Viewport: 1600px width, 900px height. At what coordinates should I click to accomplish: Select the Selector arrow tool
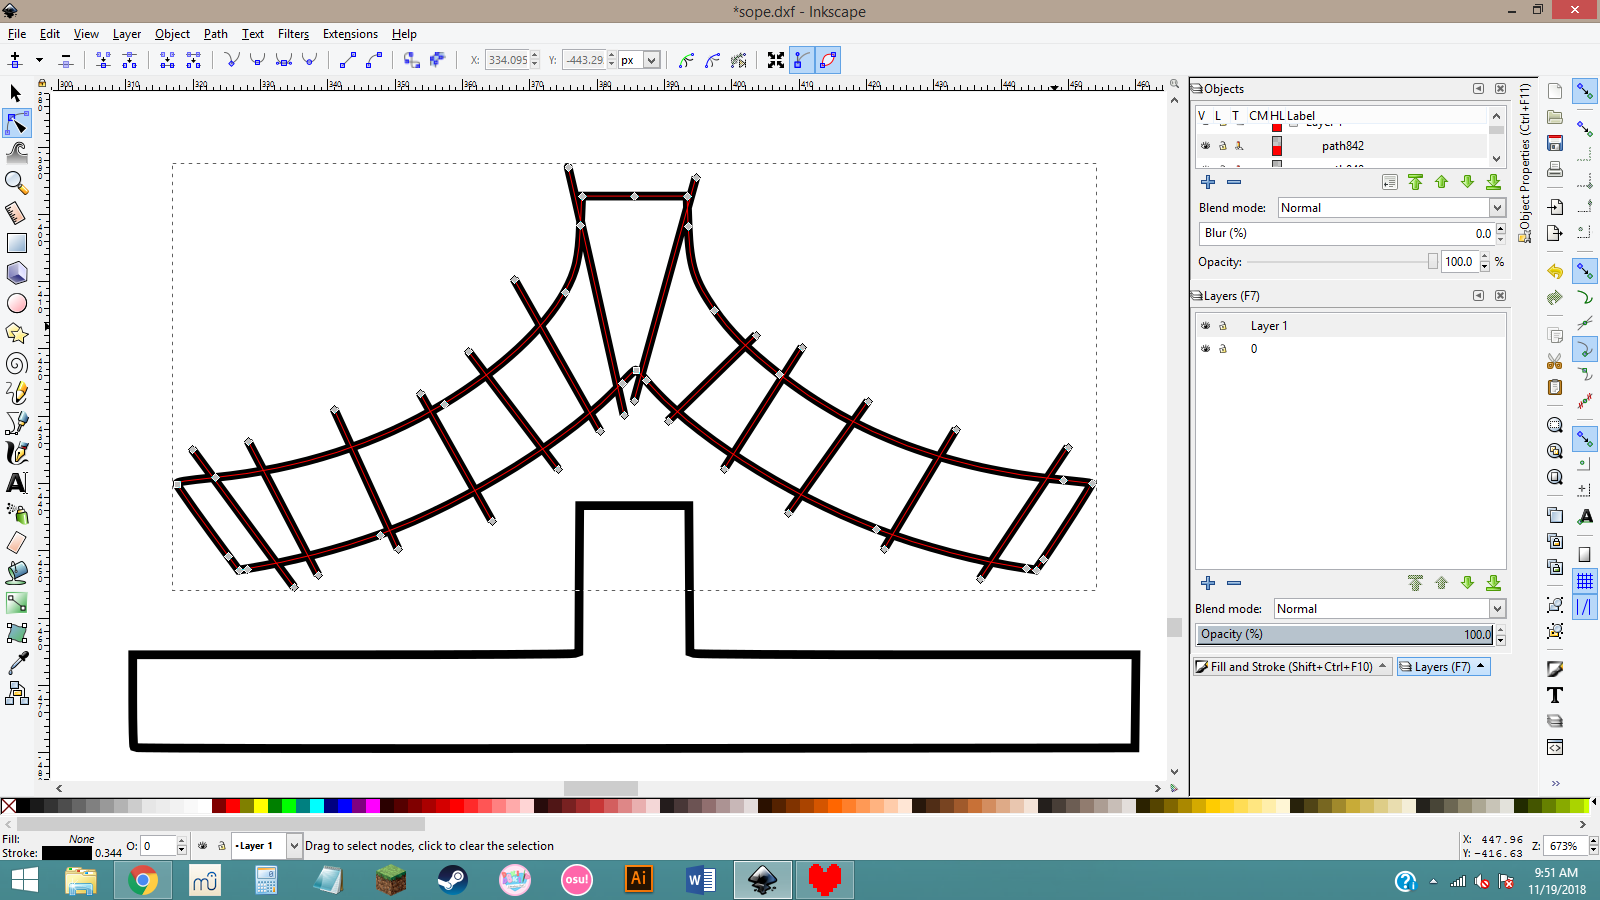tap(16, 93)
